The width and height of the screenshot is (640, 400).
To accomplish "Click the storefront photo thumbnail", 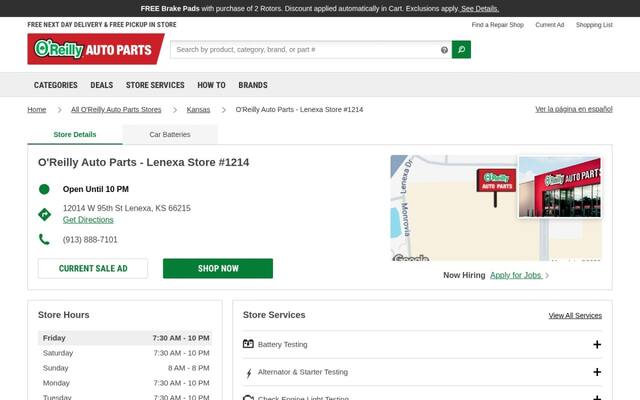I will (x=560, y=187).
